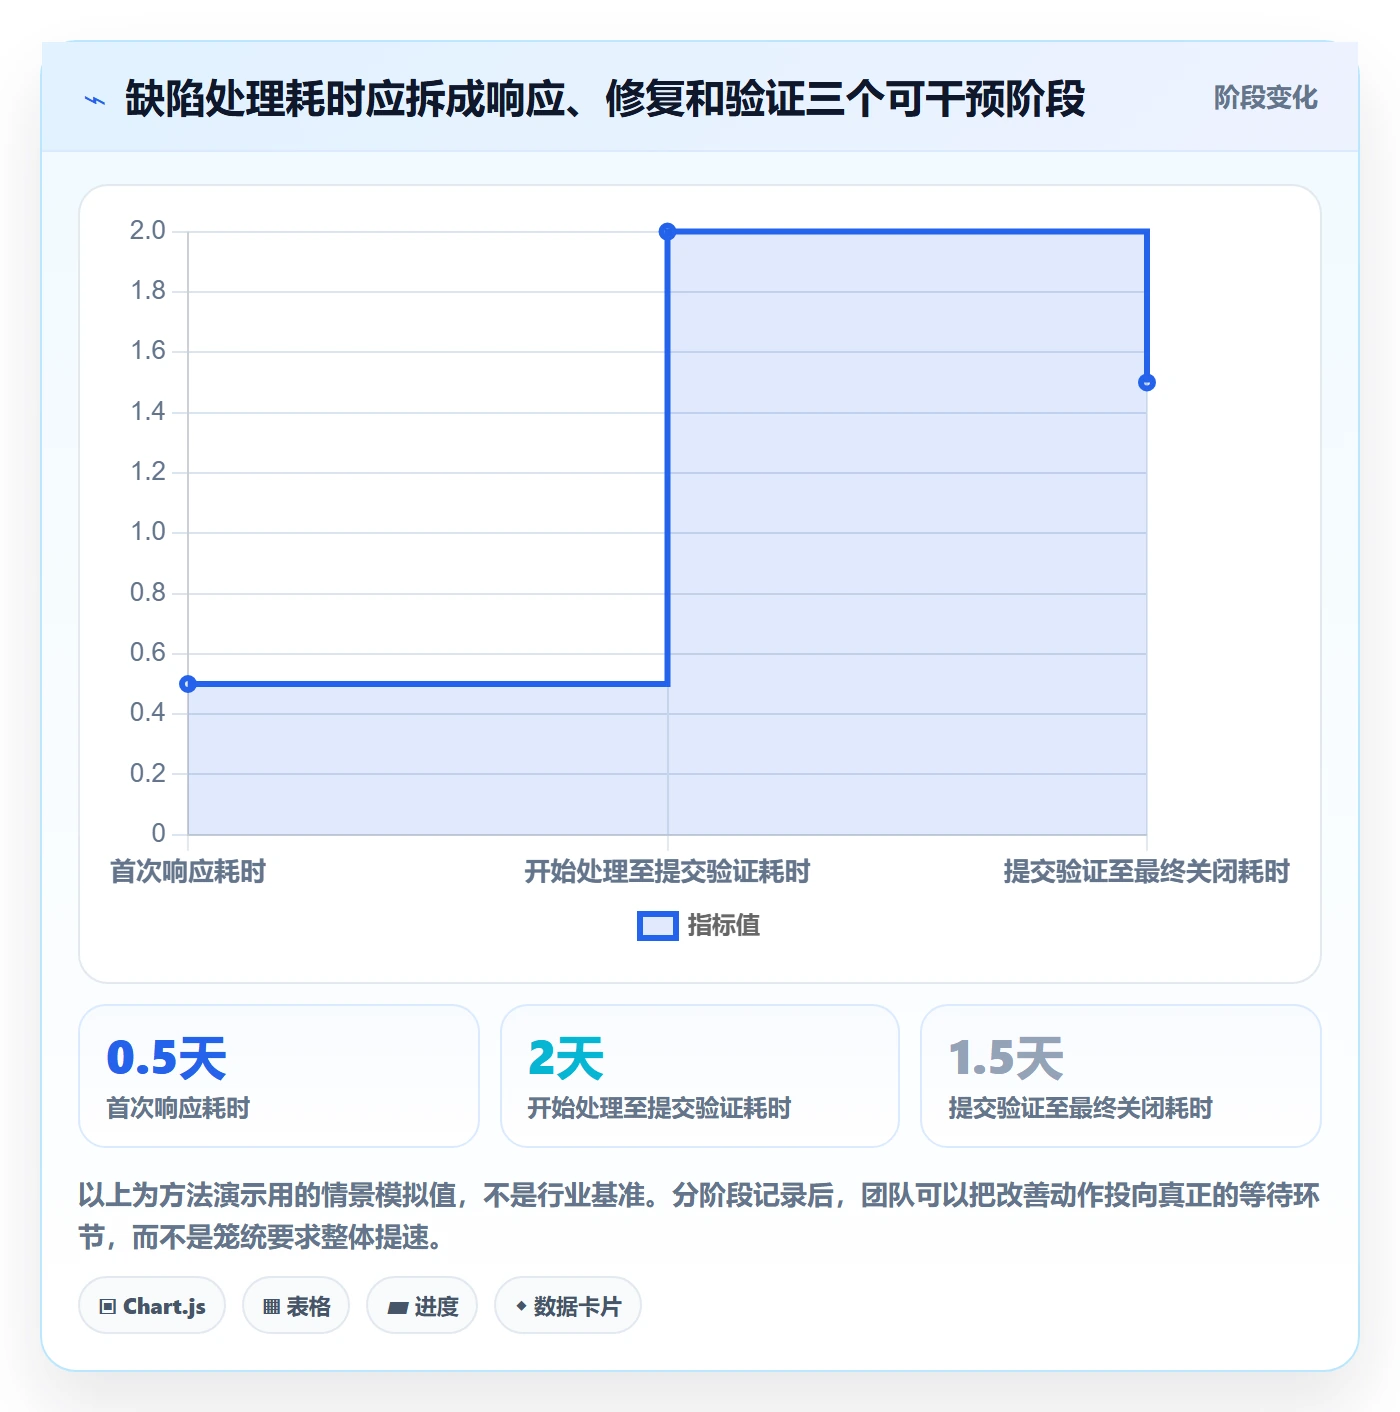
Task: Click the data point at value 1.5
Action: 1147,382
